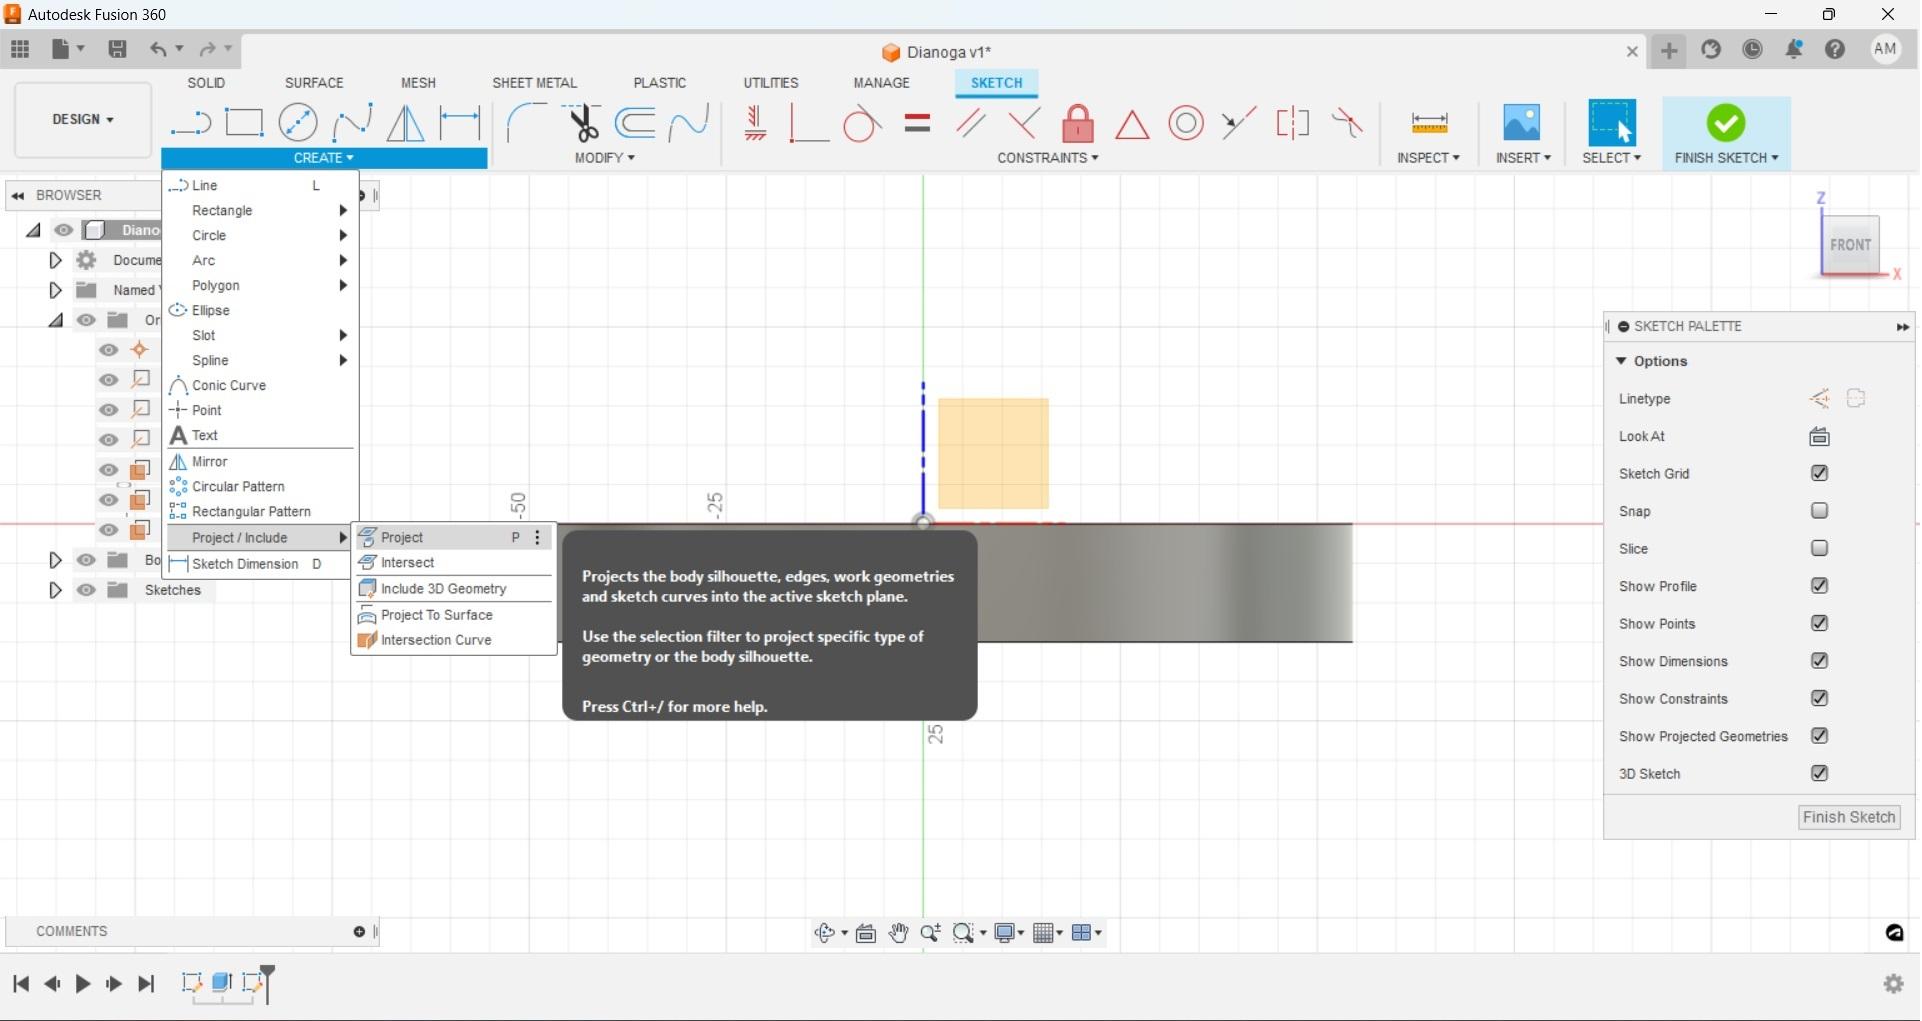Click the Save icon
The width and height of the screenshot is (1922, 1021).
[x=117, y=49]
